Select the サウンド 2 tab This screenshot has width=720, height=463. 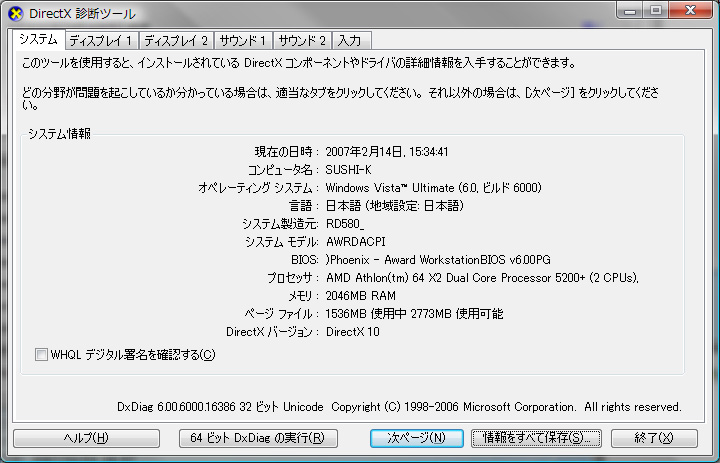303,41
